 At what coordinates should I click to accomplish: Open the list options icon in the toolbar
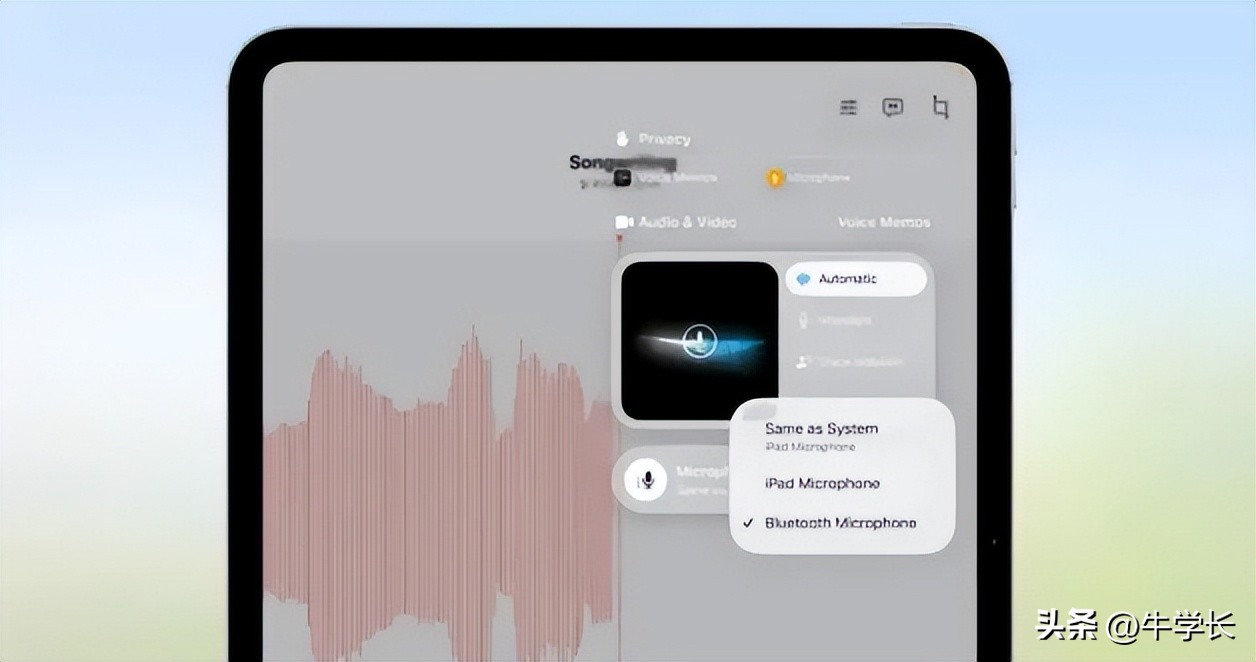[x=847, y=107]
